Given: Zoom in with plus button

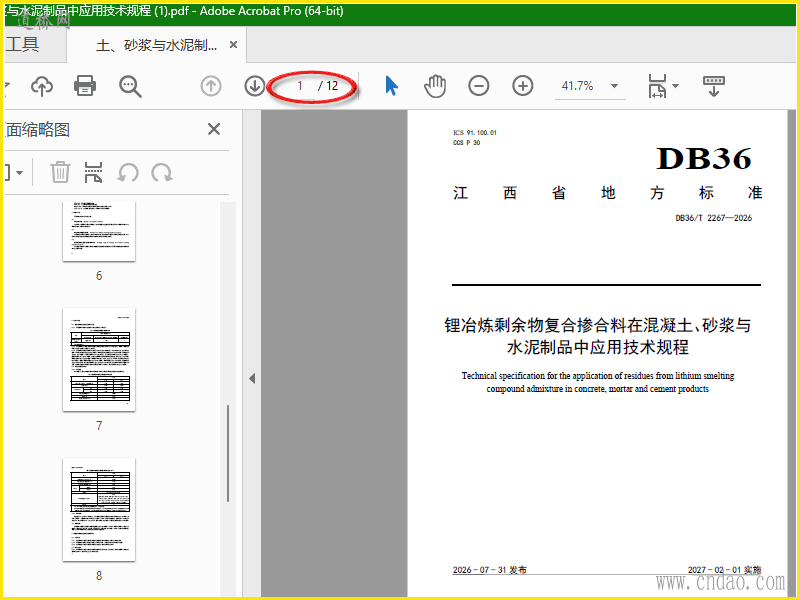Looking at the screenshot, I should [x=522, y=86].
